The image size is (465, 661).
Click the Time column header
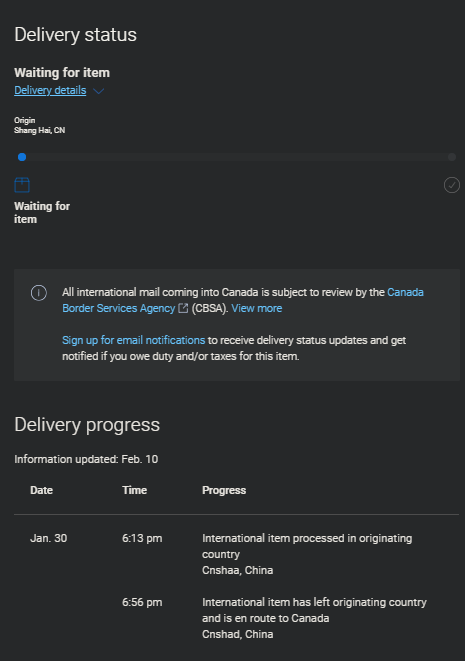click(x=134, y=490)
